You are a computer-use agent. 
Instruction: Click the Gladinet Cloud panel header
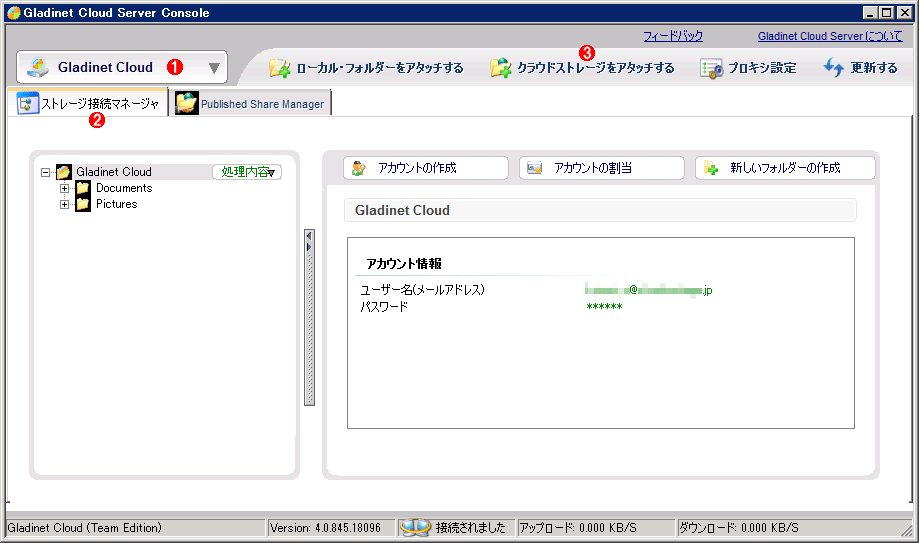600,210
